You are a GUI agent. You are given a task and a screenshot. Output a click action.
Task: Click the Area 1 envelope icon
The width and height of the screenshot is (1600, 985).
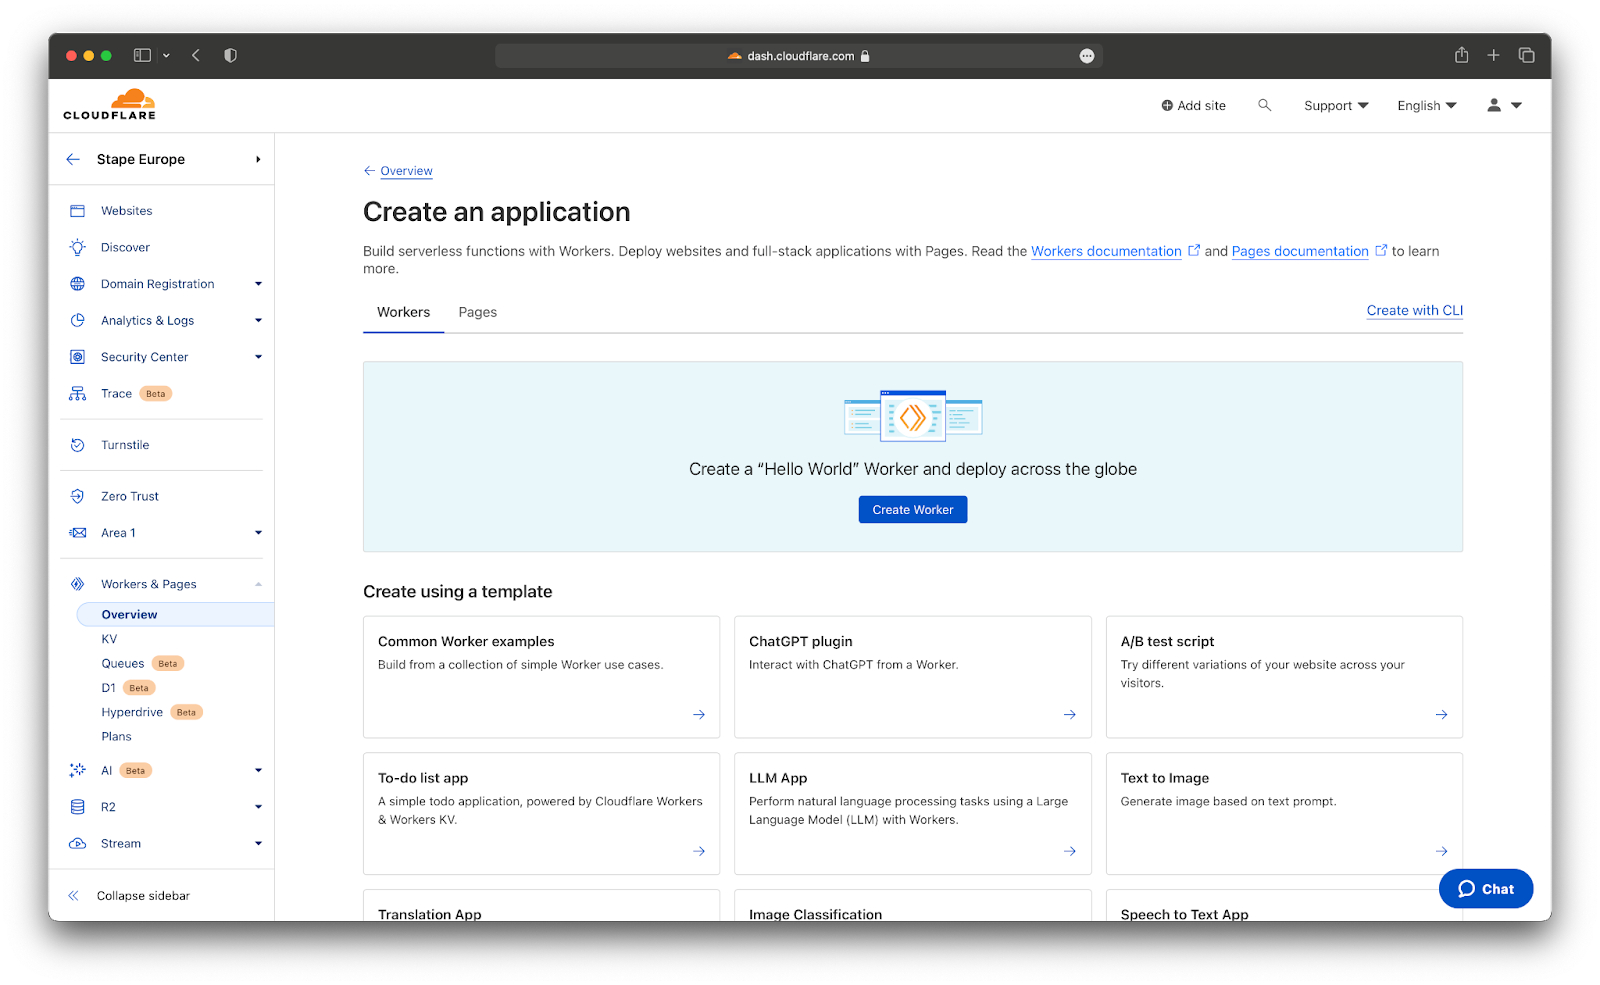(x=77, y=533)
